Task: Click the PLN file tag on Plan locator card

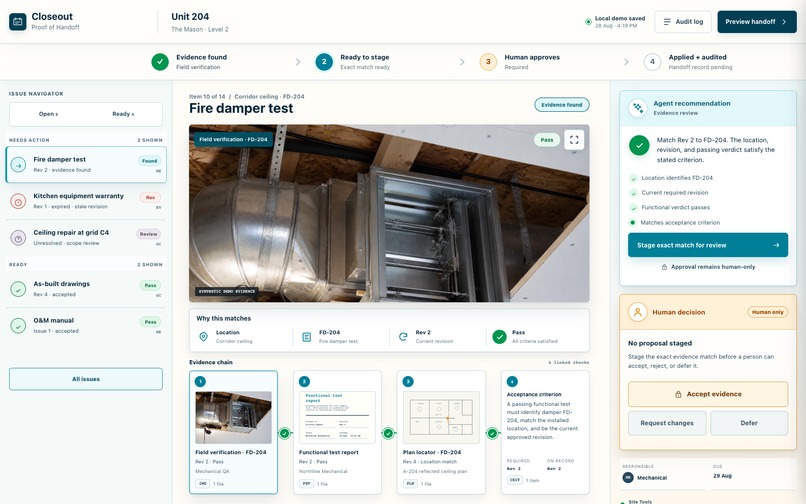Action: [410, 484]
